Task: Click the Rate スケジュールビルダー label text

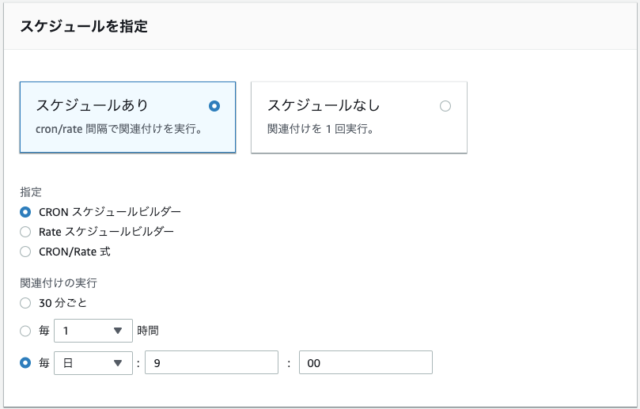Action: pos(106,232)
